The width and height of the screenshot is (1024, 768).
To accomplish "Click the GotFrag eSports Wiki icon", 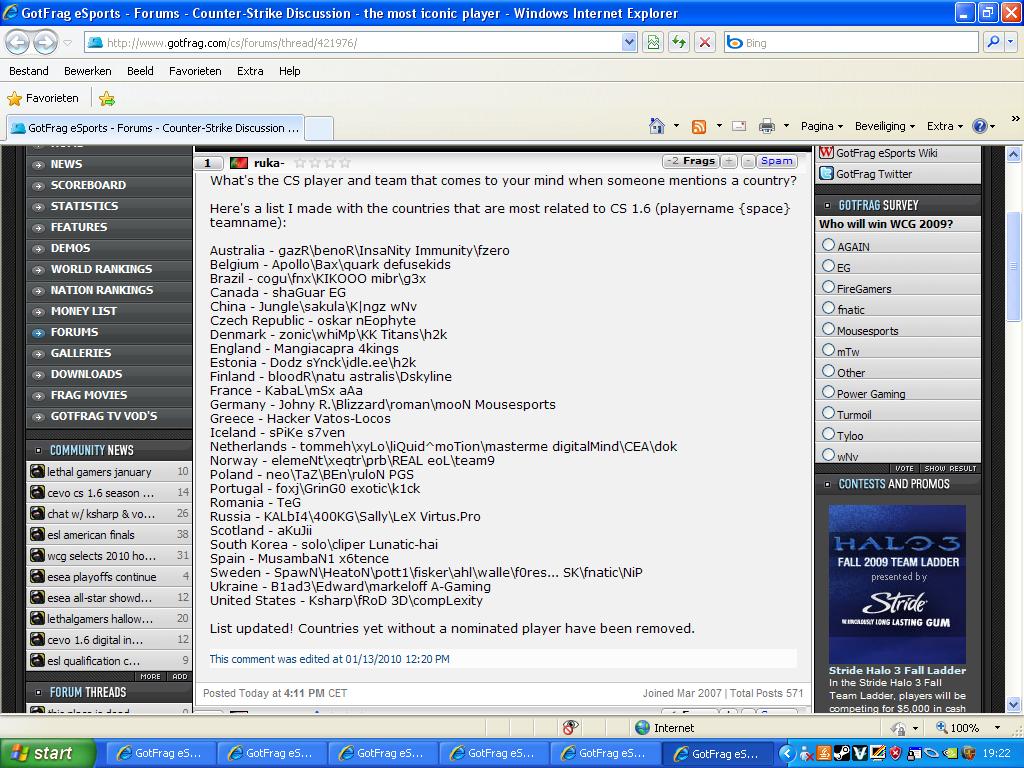I will (826, 153).
